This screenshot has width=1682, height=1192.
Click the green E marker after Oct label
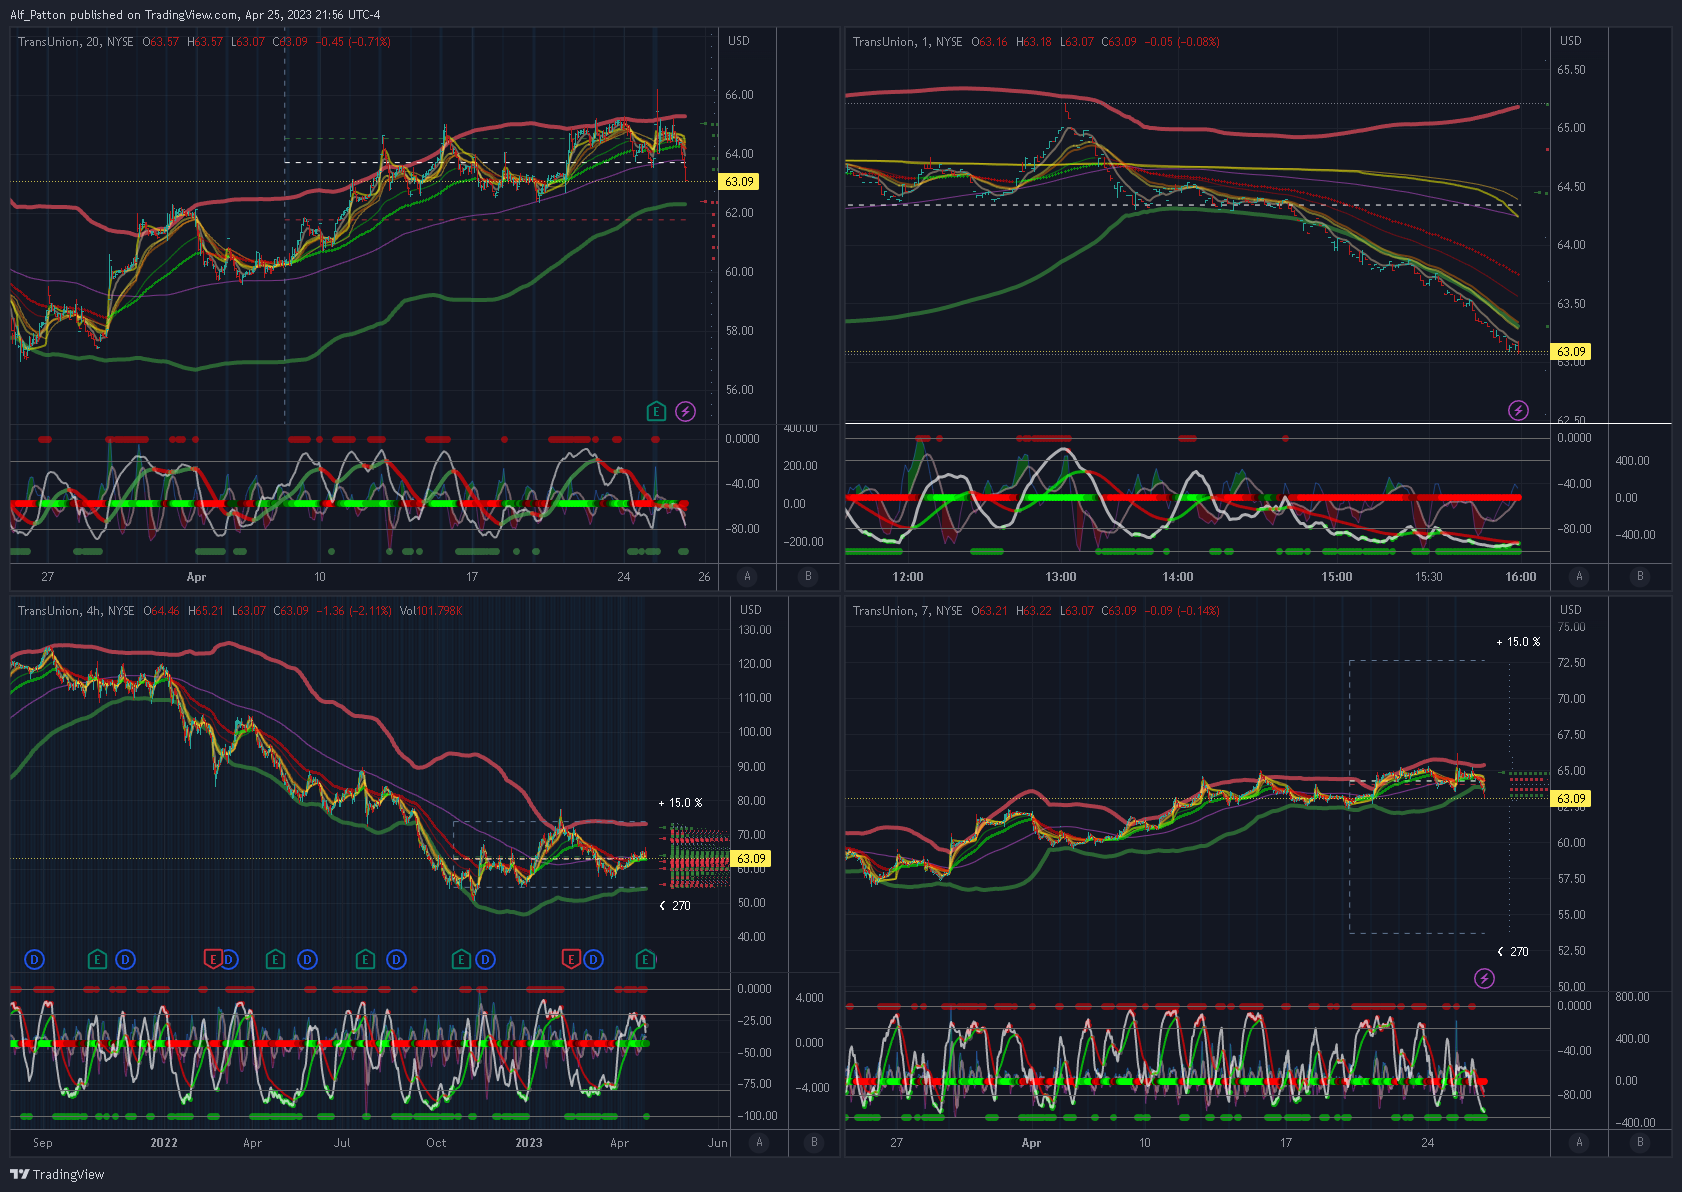pyautogui.click(x=461, y=960)
